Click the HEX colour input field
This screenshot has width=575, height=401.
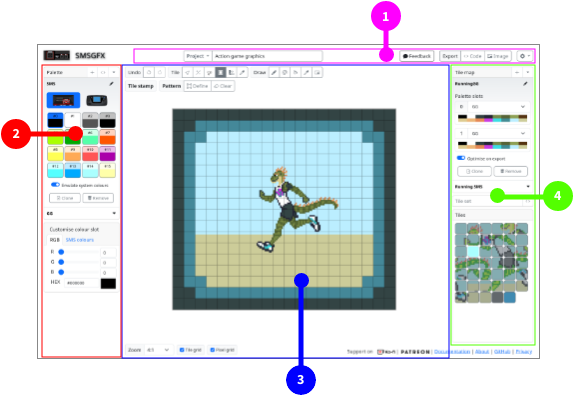82,283
